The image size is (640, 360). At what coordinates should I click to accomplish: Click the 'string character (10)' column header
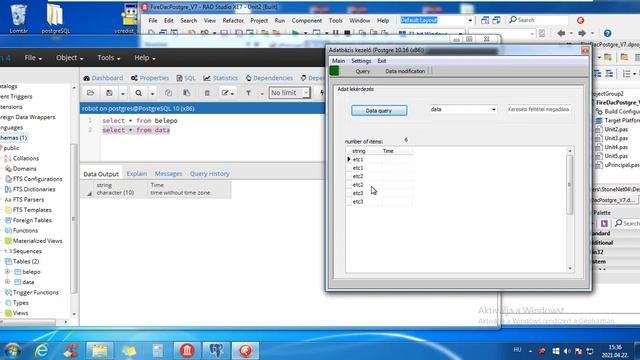click(x=116, y=189)
